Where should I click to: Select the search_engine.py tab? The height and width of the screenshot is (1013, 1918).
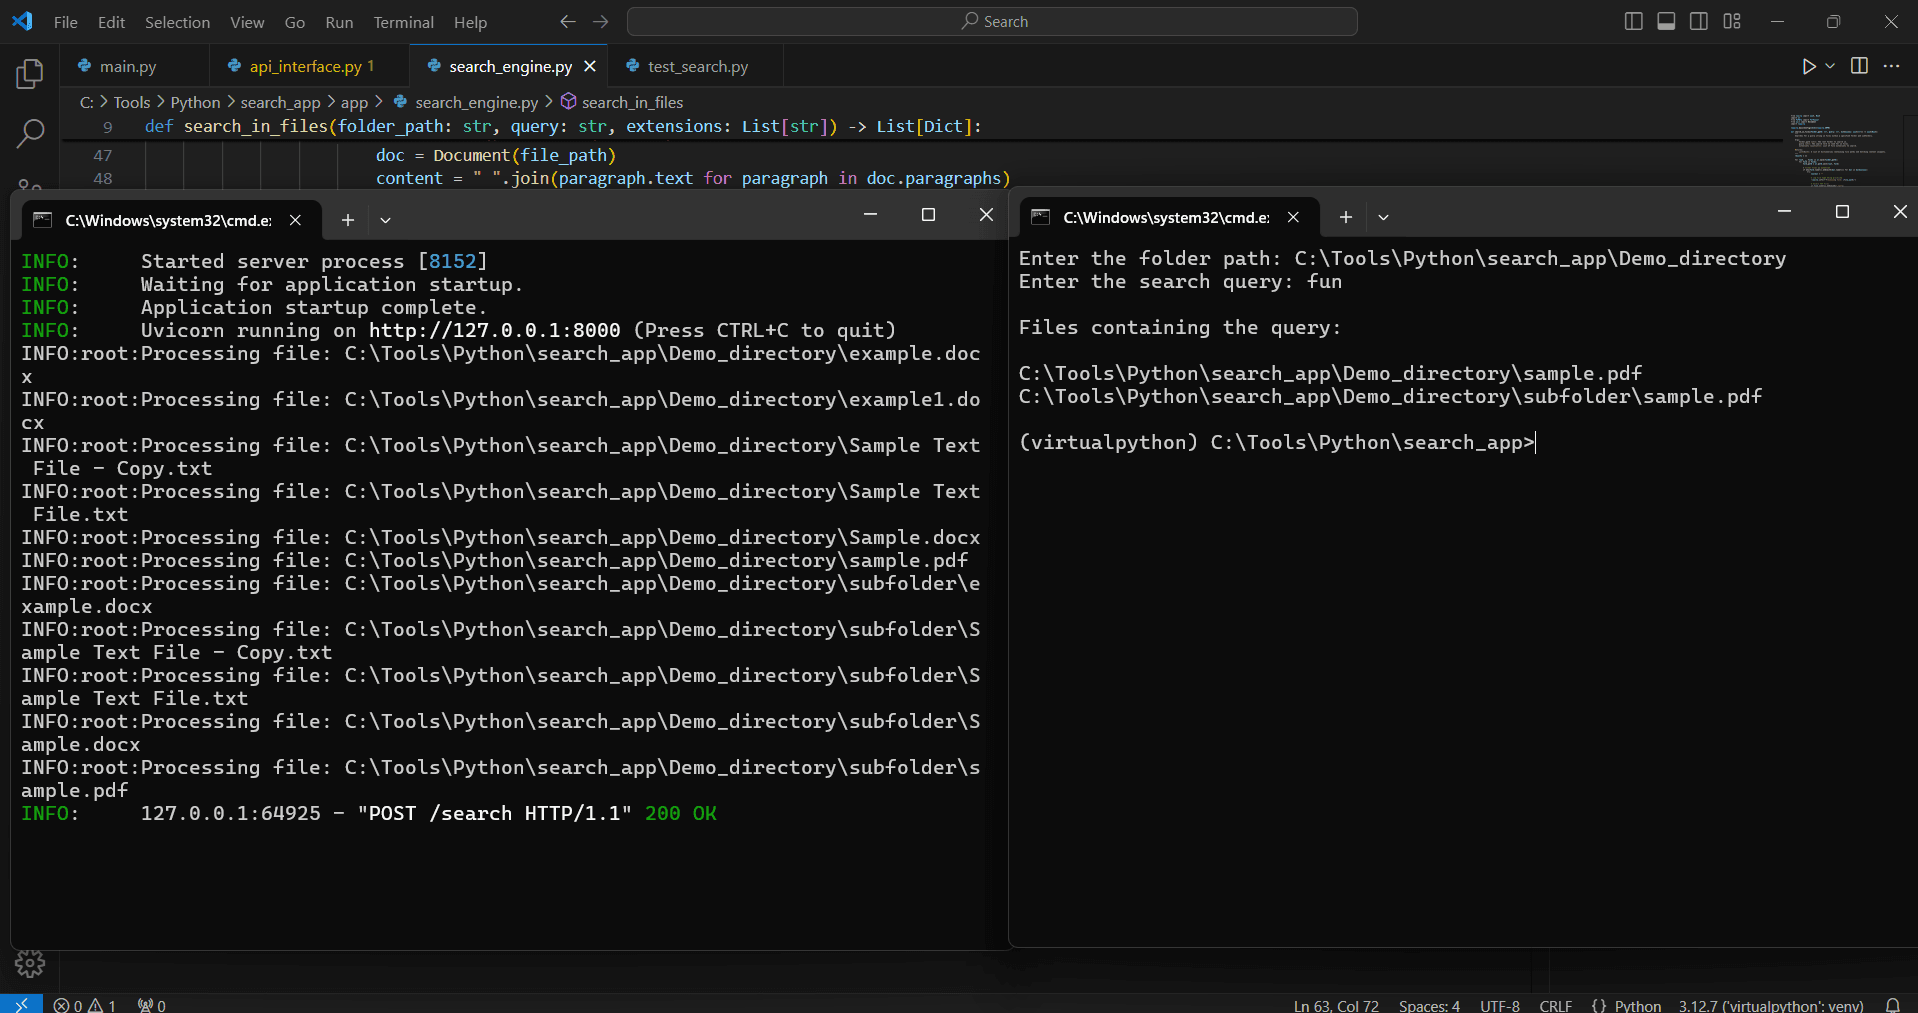click(x=510, y=66)
